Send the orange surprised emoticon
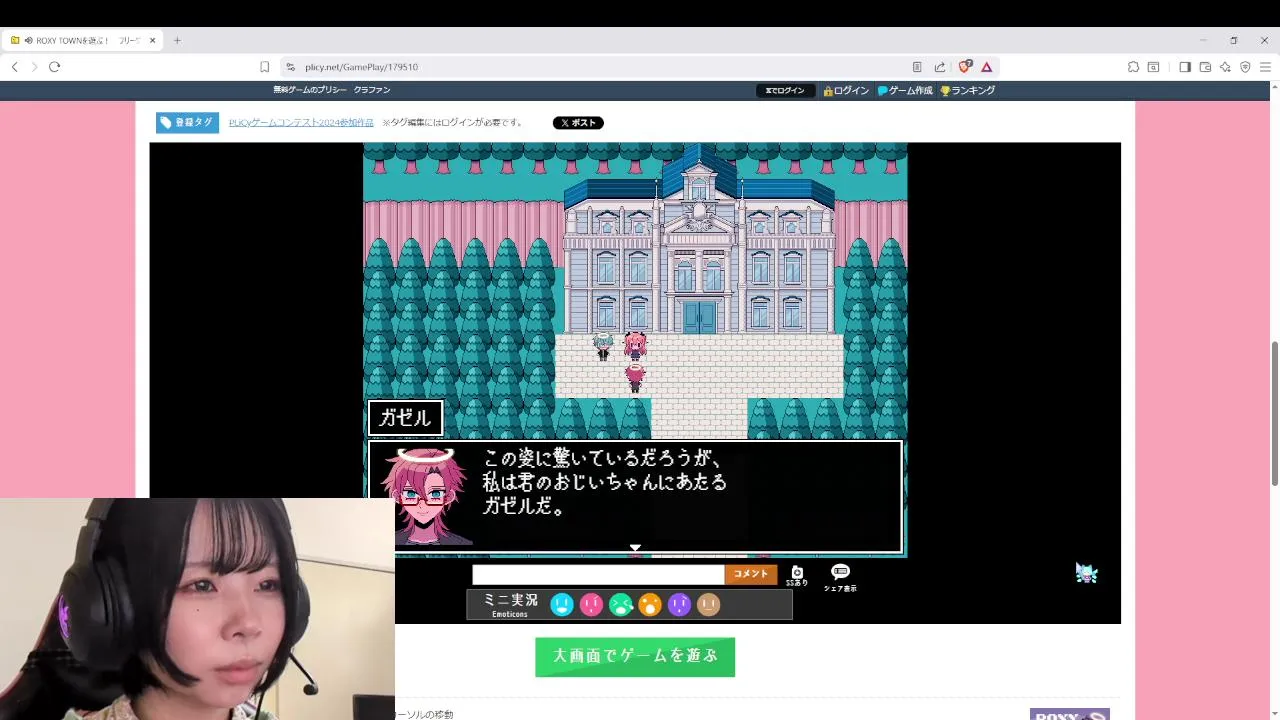This screenshot has height=720, width=1280. [650, 604]
